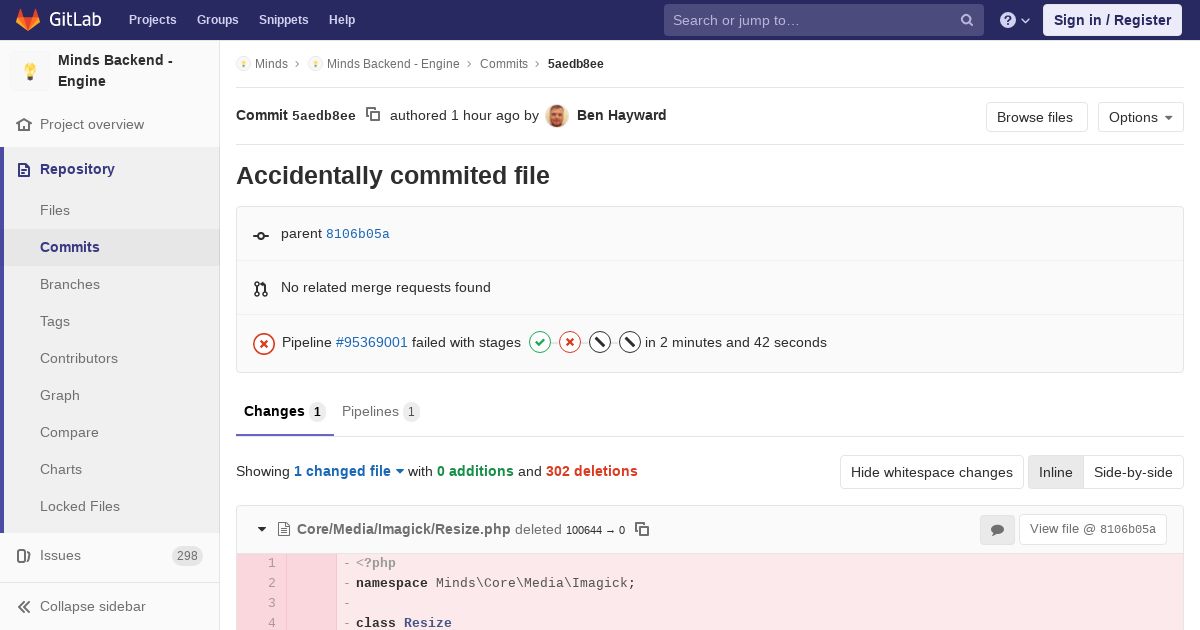1200x630 pixels.
Task: Open parent commit 8106b05a link
Action: coord(358,234)
